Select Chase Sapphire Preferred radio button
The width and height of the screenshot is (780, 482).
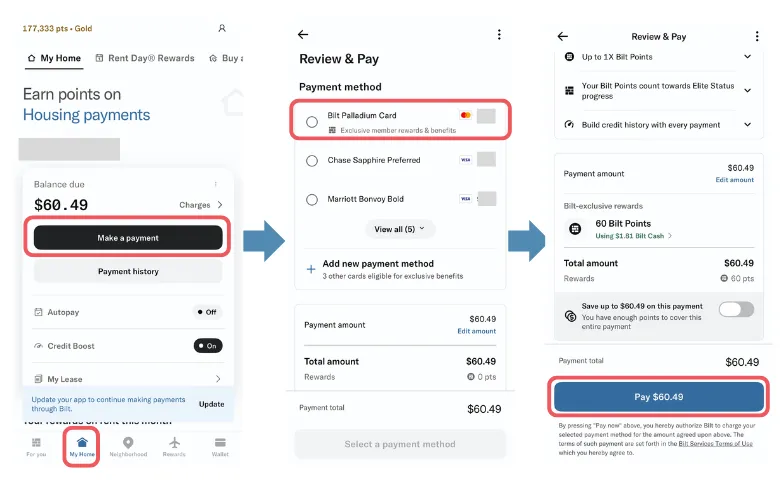pyautogui.click(x=313, y=160)
